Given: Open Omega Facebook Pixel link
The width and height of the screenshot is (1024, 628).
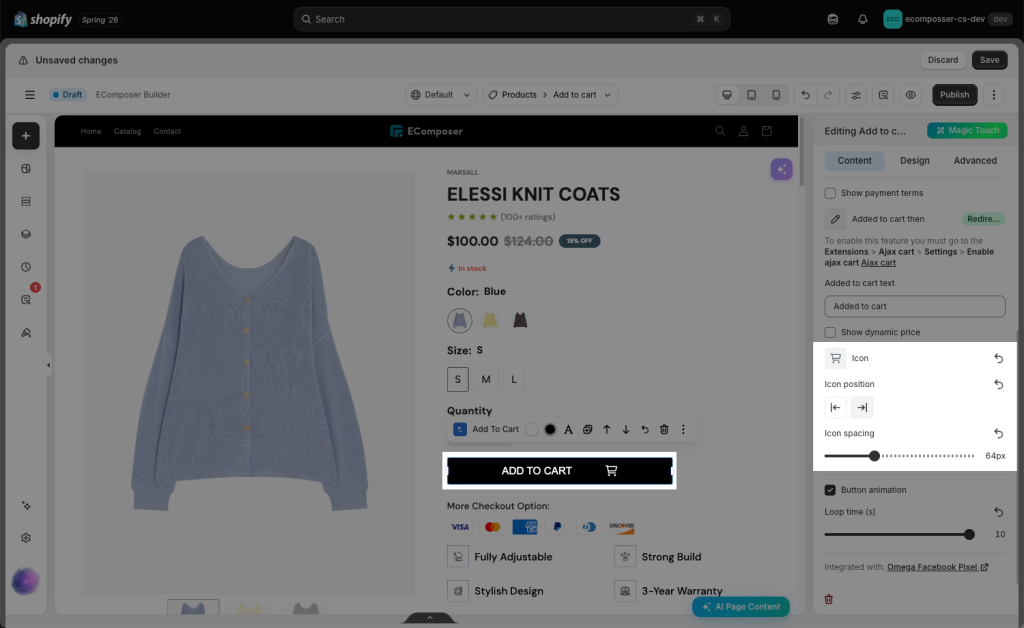Looking at the screenshot, I should [938, 567].
